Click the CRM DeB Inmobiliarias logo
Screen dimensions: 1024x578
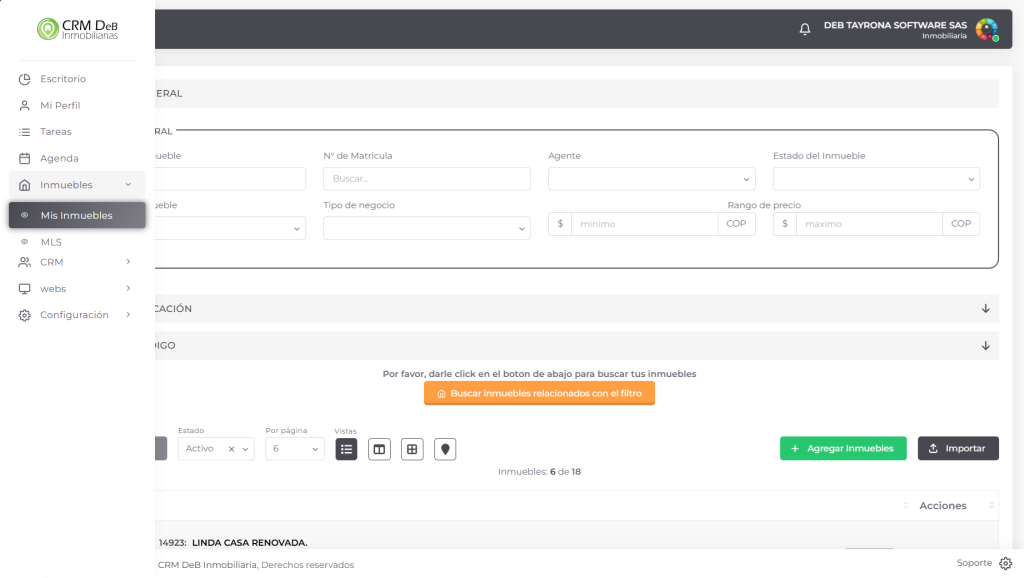point(77,29)
